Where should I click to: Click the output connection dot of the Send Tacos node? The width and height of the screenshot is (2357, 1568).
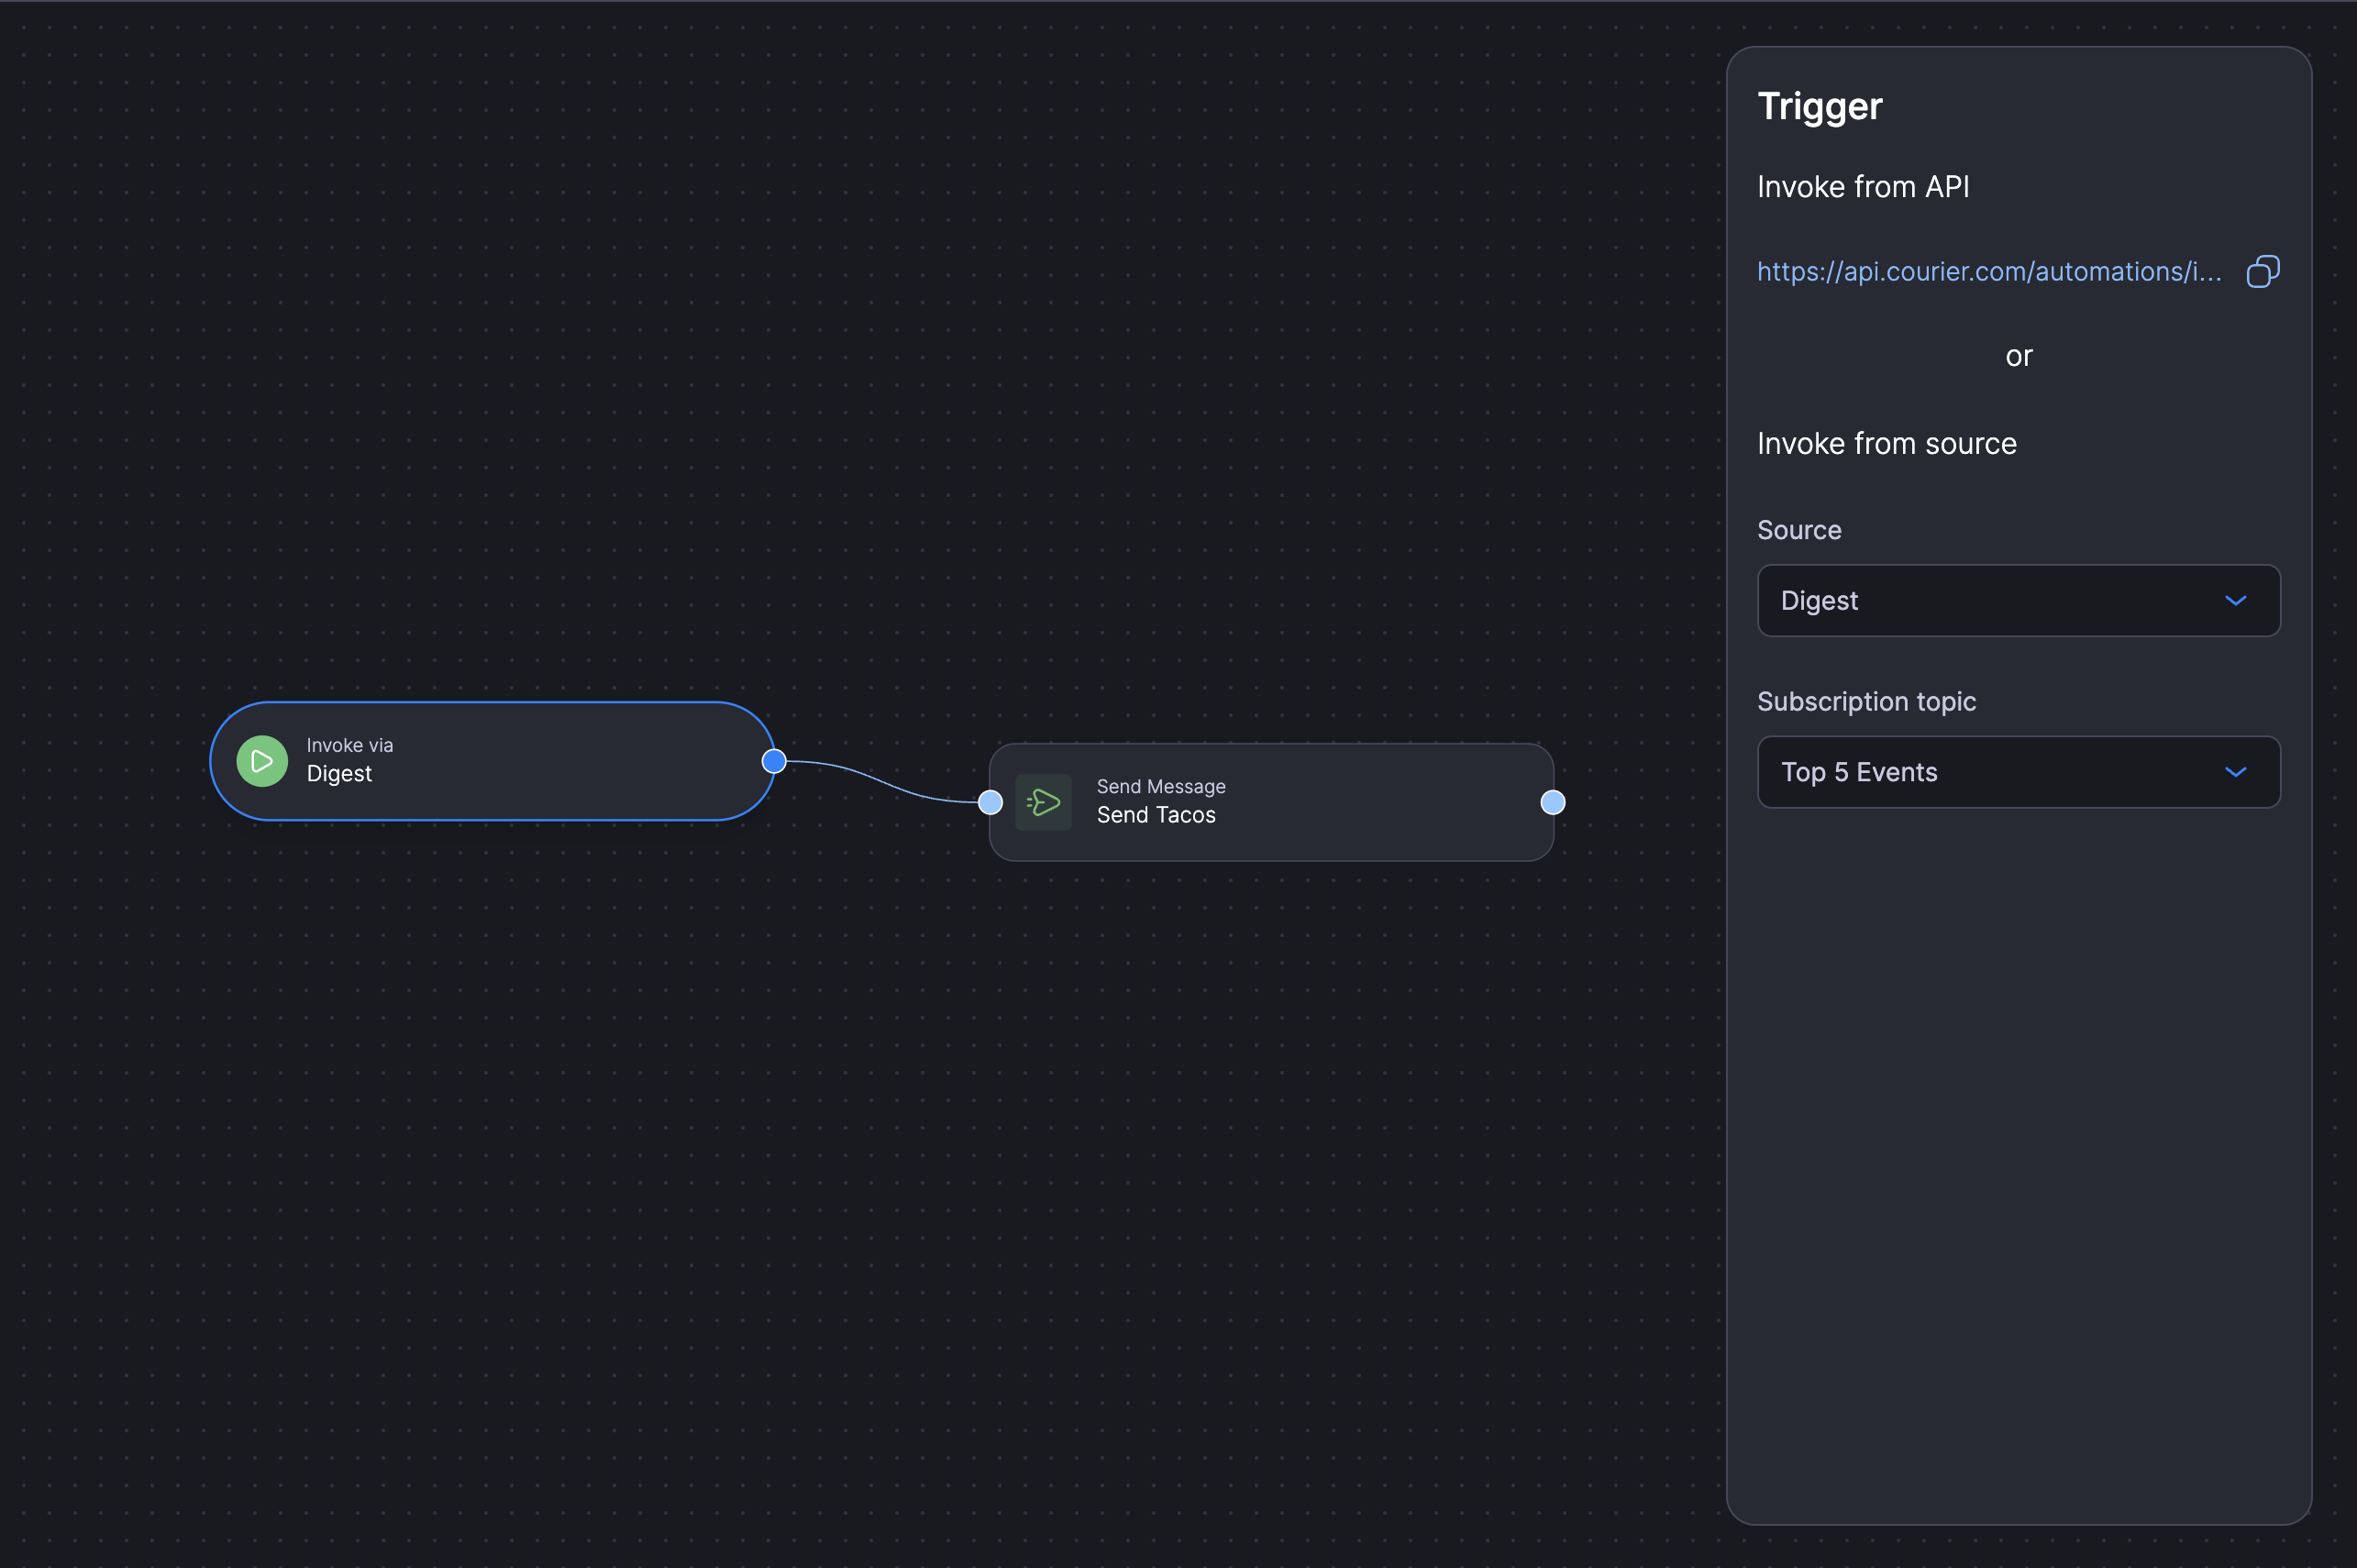click(1552, 801)
